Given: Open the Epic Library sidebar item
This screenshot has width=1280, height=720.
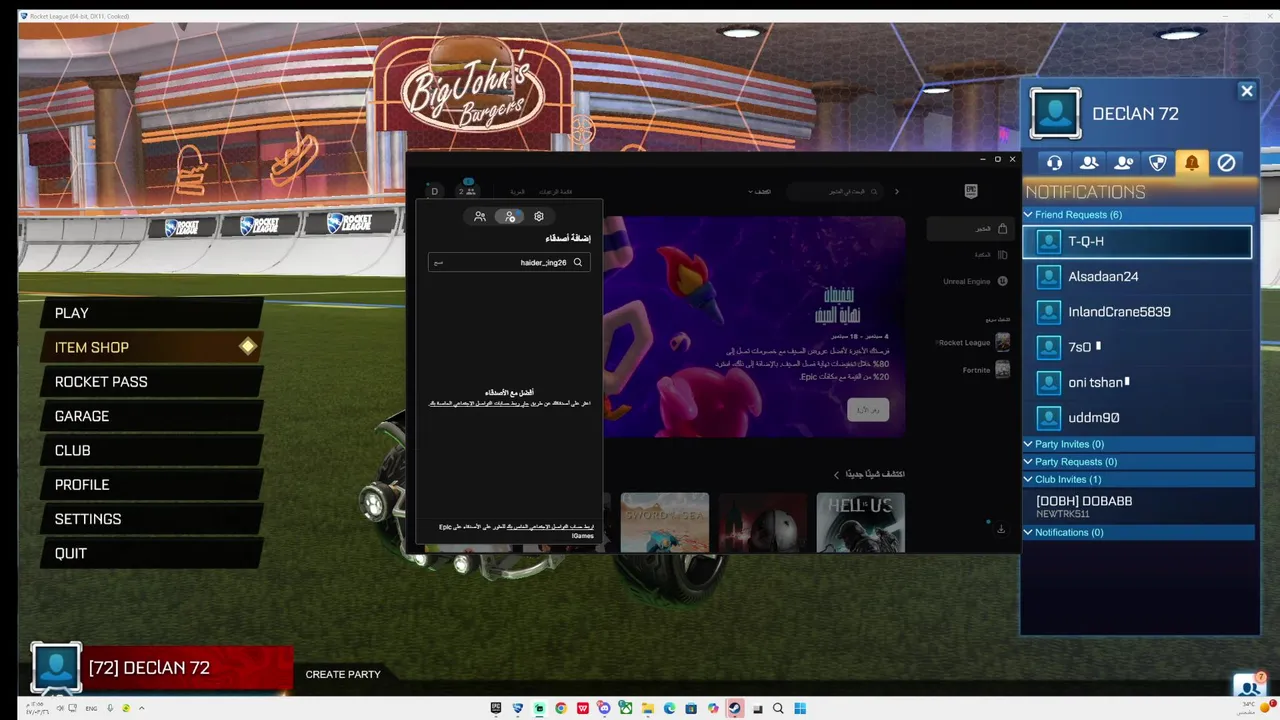Looking at the screenshot, I should pyautogui.click(x=993, y=255).
